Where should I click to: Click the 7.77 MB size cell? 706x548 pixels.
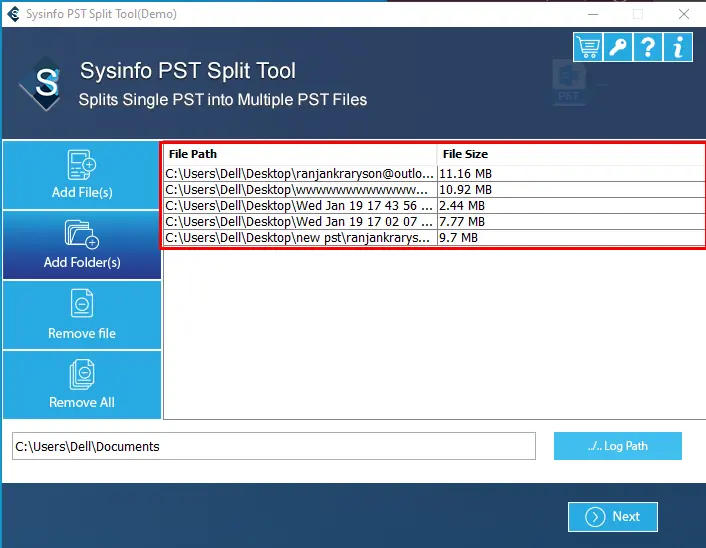tap(570, 222)
